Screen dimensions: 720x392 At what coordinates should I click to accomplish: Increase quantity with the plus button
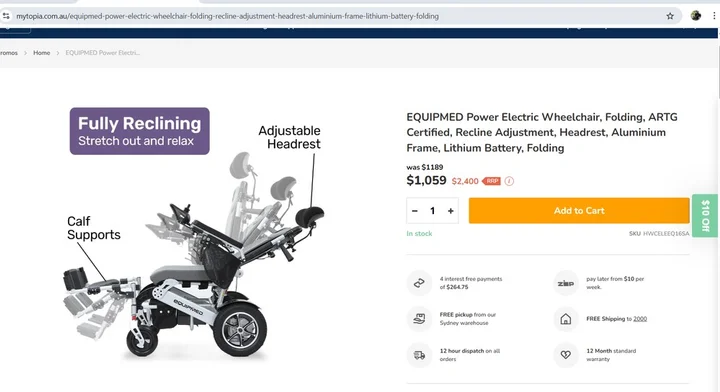point(450,211)
